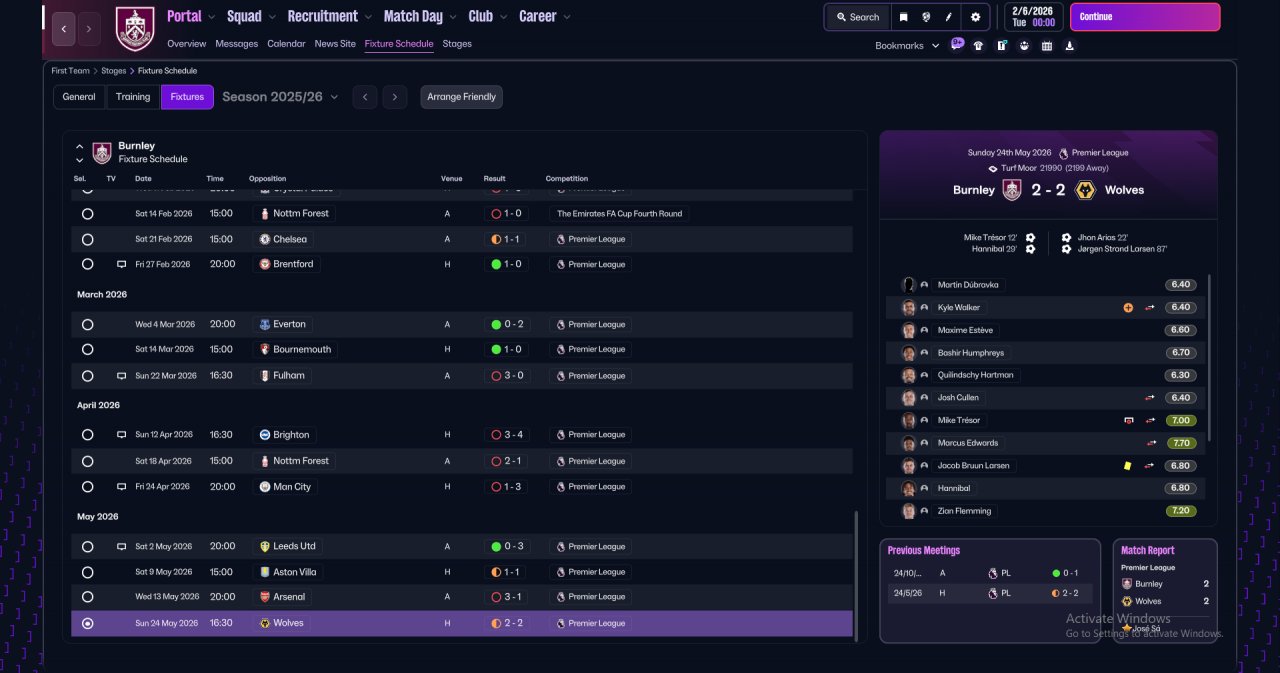Screen dimensions: 1280x673
Task: Click the shirt icon in bookmarks bar
Action: (x=978, y=45)
